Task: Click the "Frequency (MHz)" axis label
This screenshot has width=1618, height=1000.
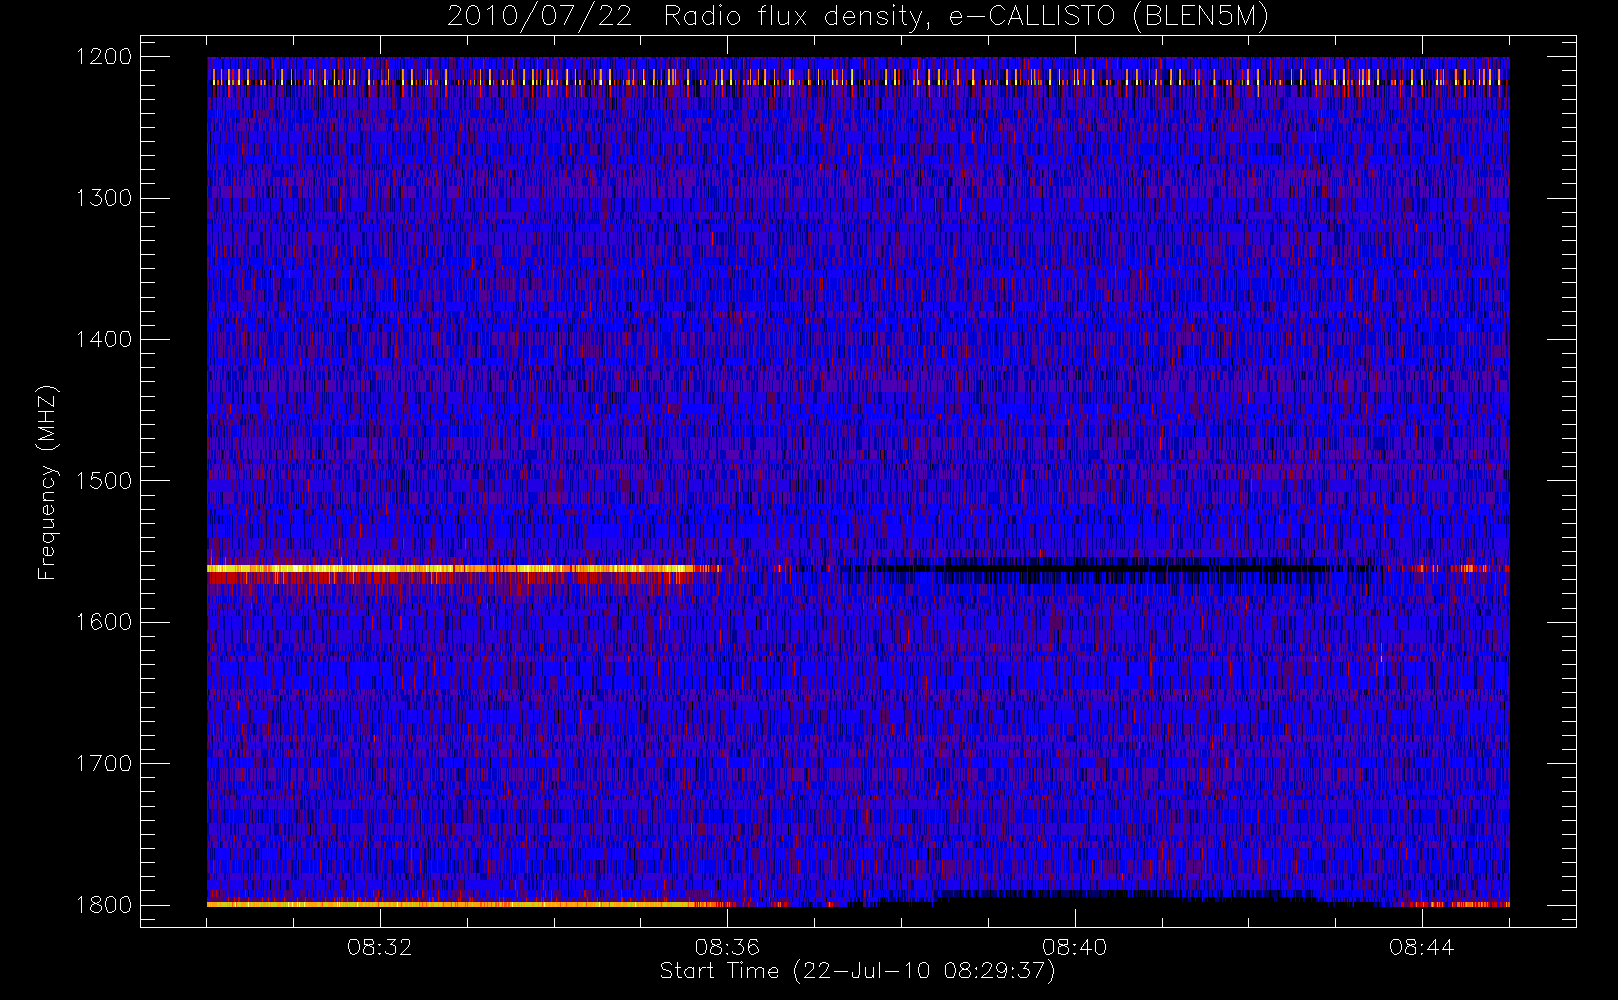Action: (47, 482)
